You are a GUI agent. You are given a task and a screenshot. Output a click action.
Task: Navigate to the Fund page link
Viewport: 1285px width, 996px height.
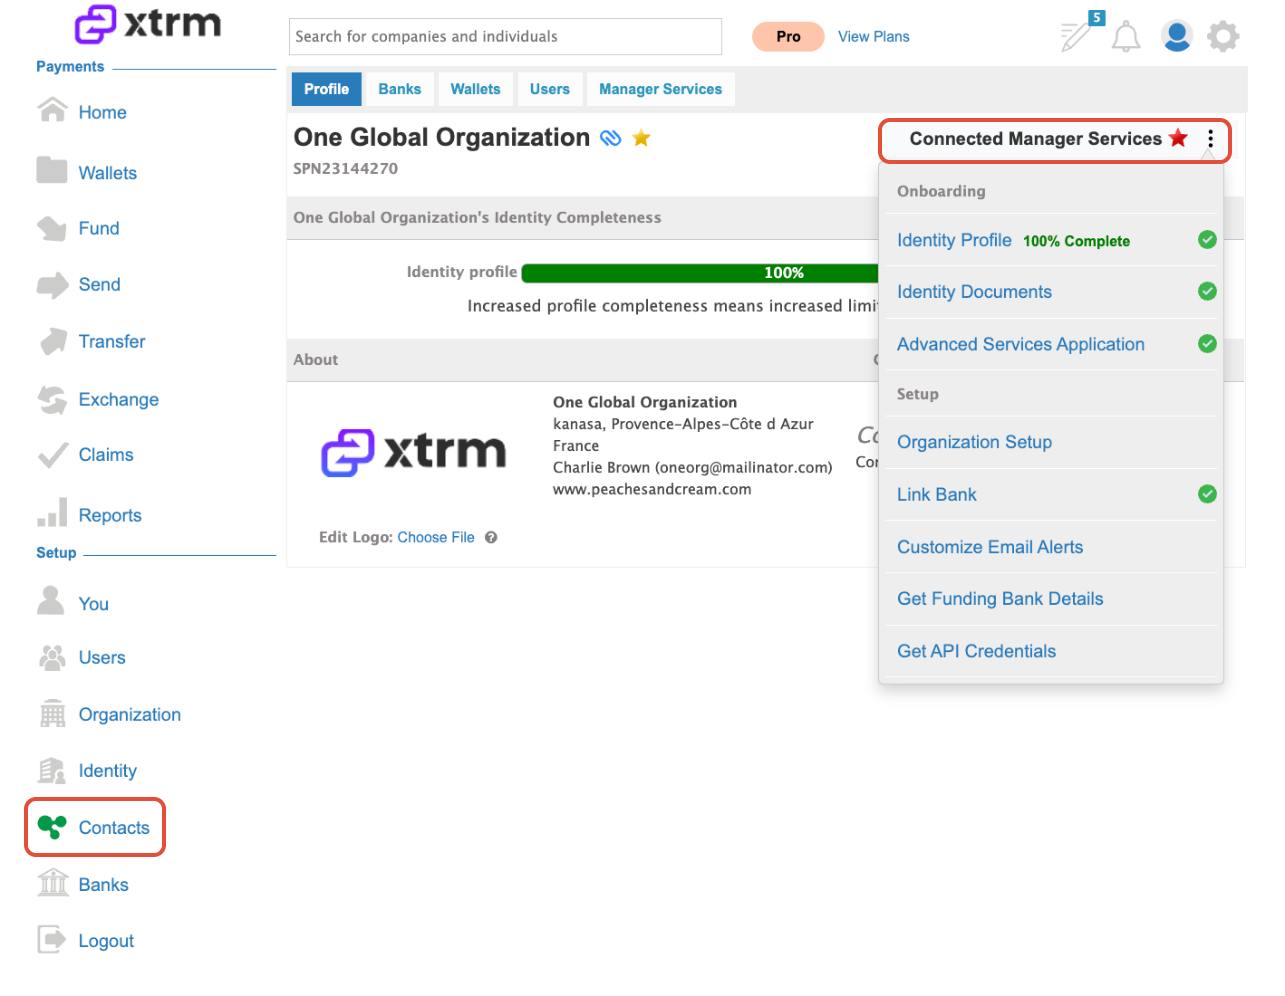99,228
